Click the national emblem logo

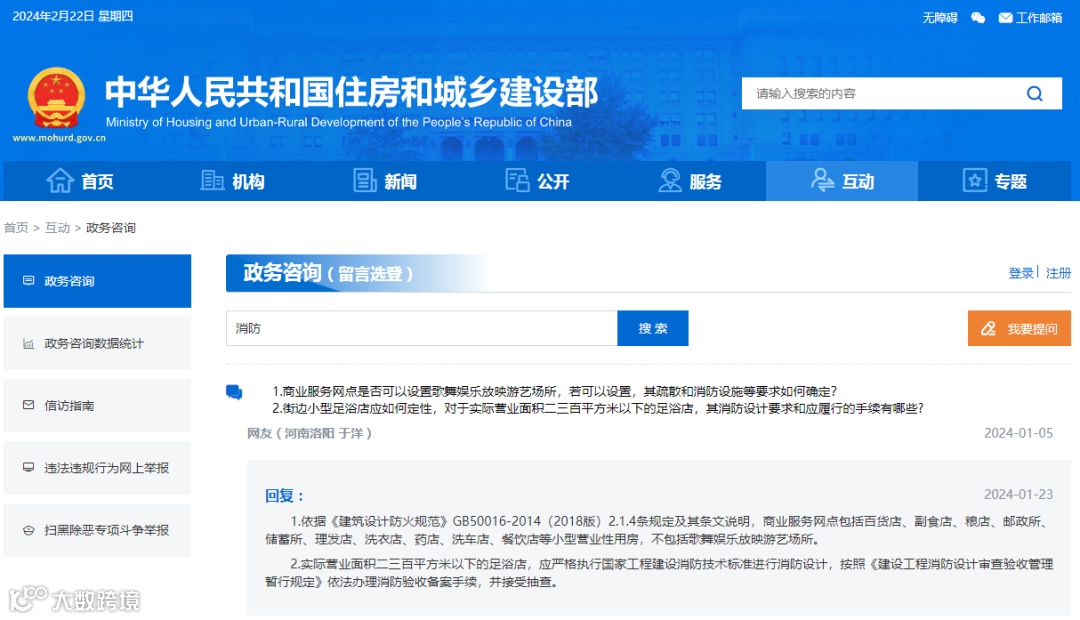point(56,98)
